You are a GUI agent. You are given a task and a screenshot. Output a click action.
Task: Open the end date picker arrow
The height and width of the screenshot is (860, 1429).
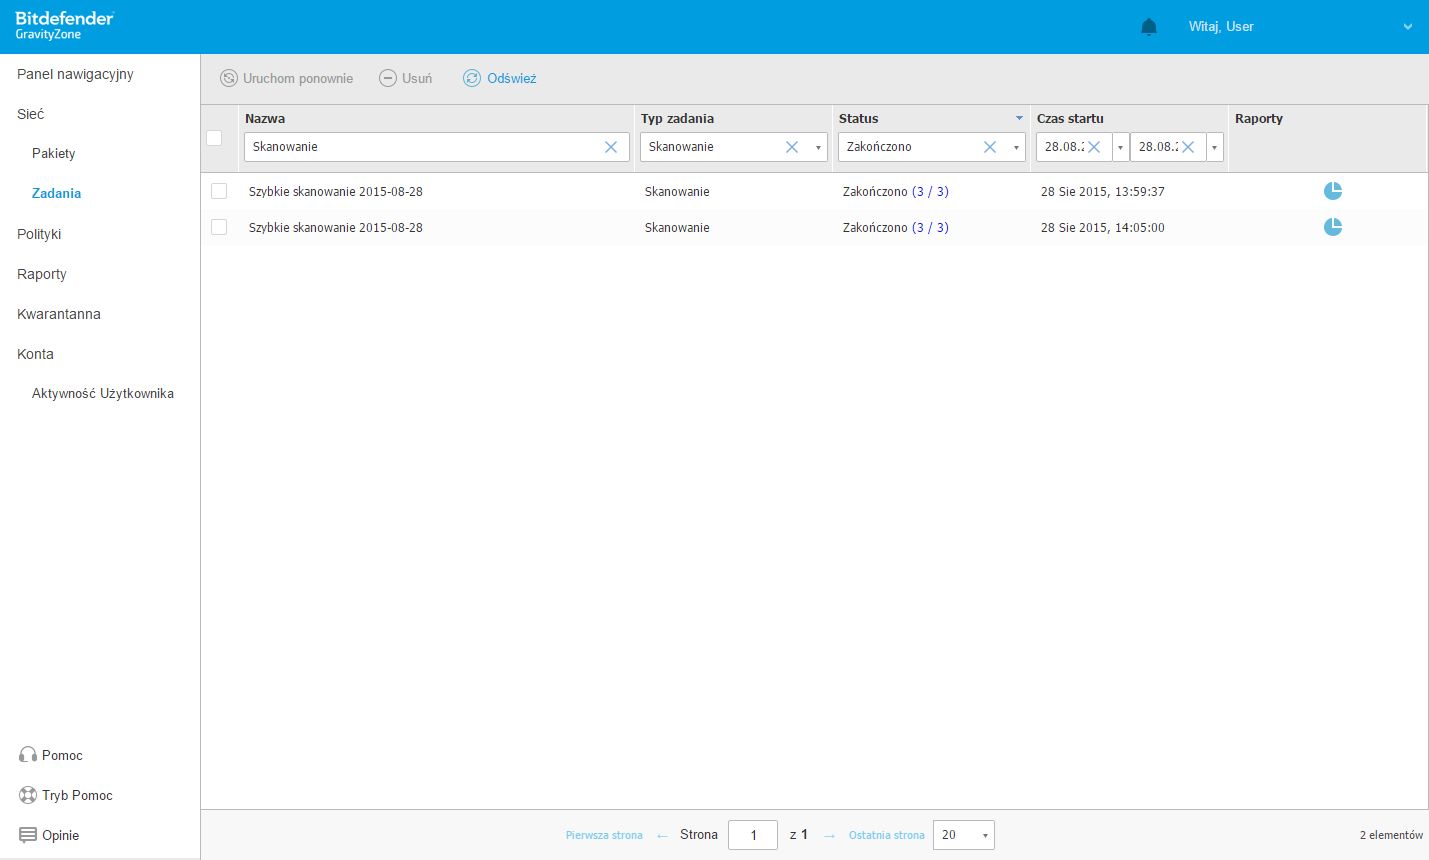pyautogui.click(x=1214, y=147)
